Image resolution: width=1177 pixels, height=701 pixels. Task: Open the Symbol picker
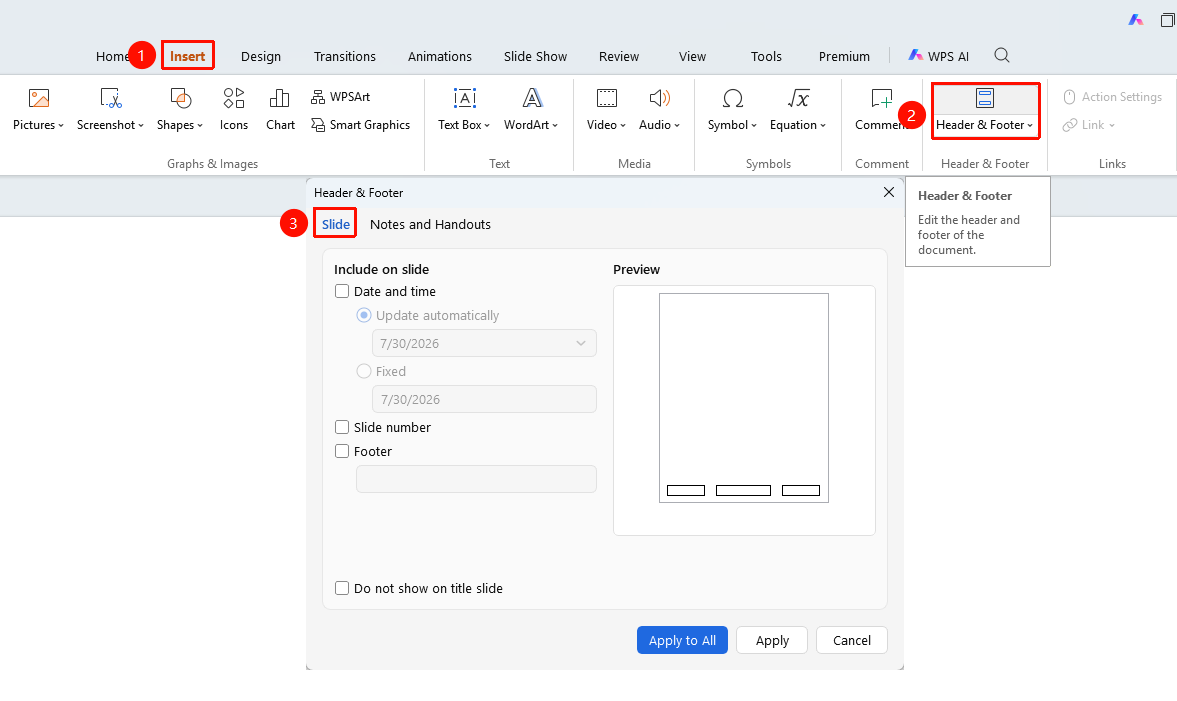732,110
